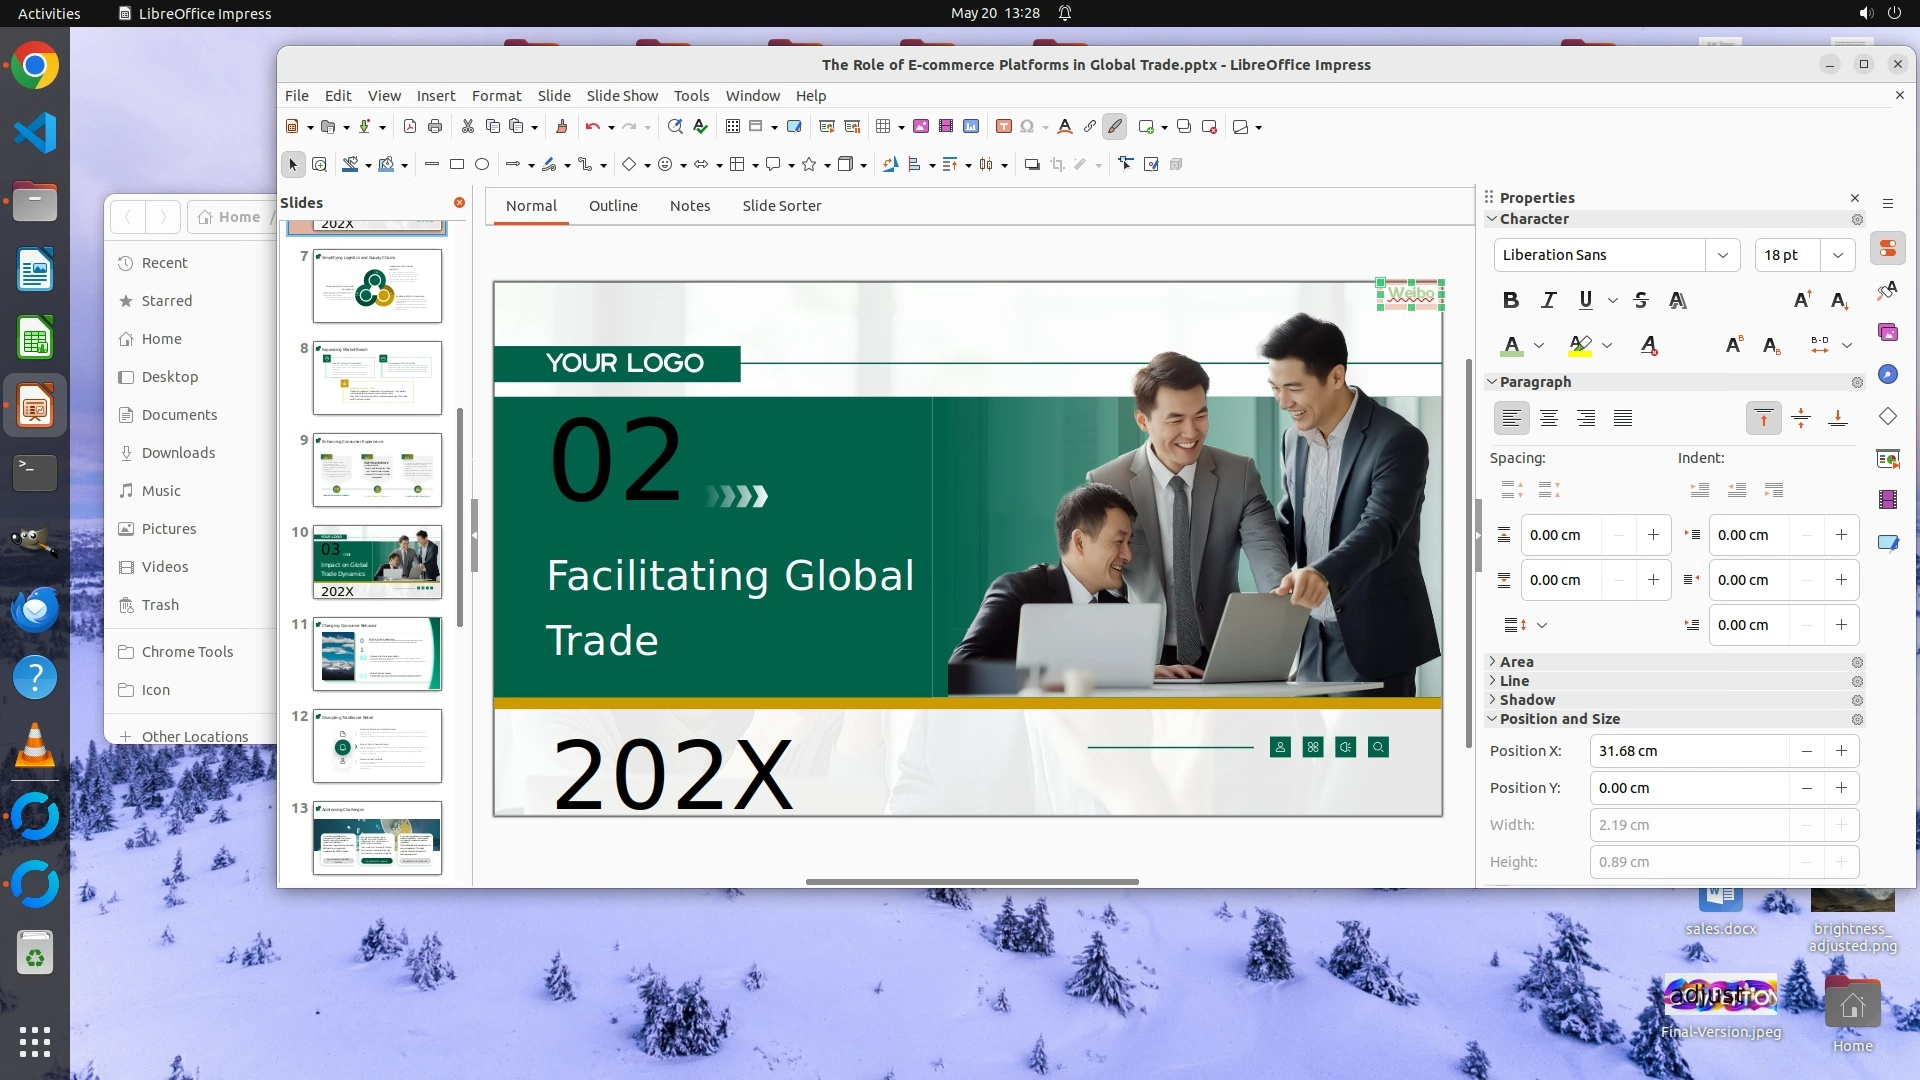Viewport: 1920px width, 1080px height.
Task: Click the Print icon in toolbar
Action: coord(435,127)
